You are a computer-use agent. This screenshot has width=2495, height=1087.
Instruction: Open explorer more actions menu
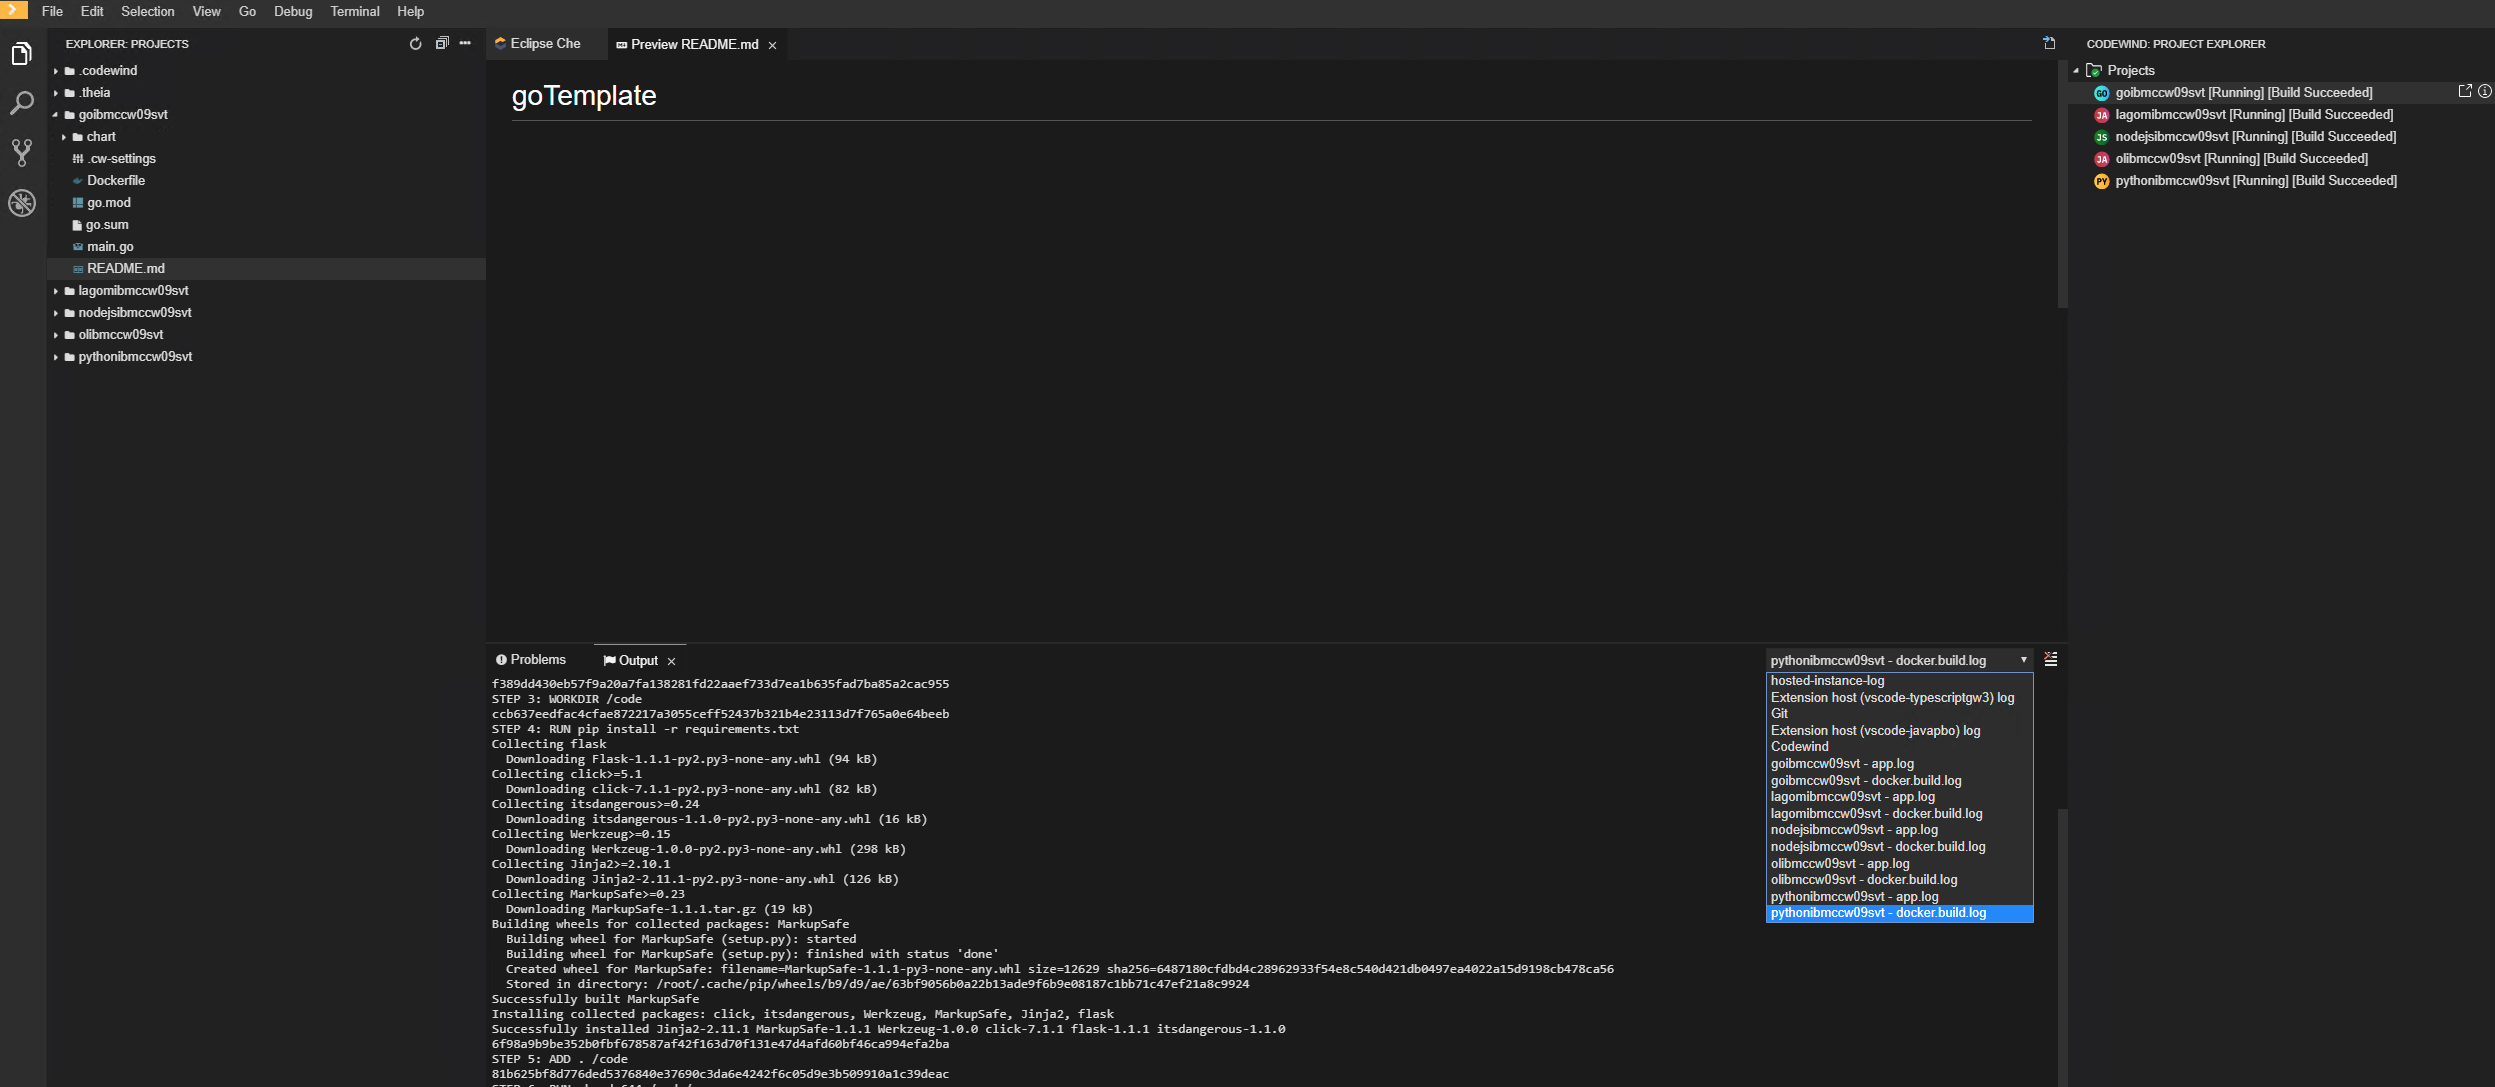pyautogui.click(x=466, y=43)
